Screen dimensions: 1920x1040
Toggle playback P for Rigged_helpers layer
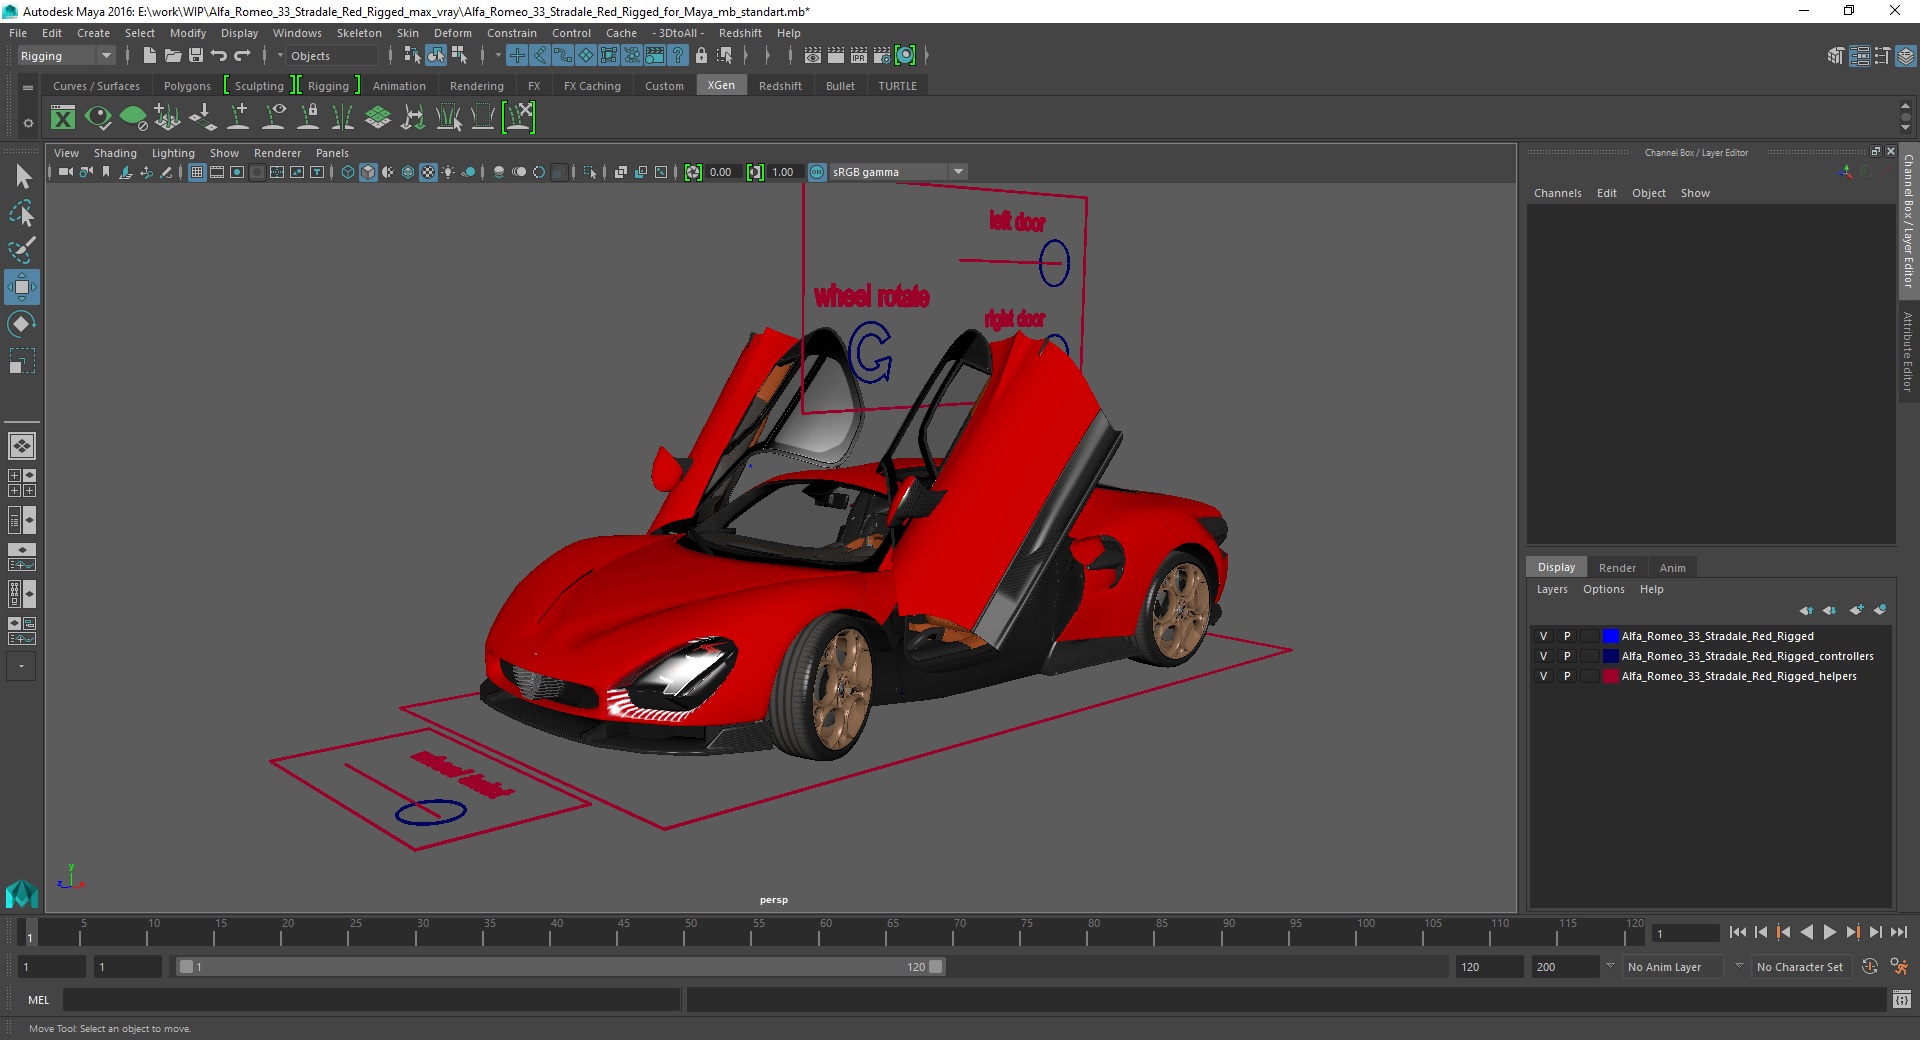(x=1567, y=676)
